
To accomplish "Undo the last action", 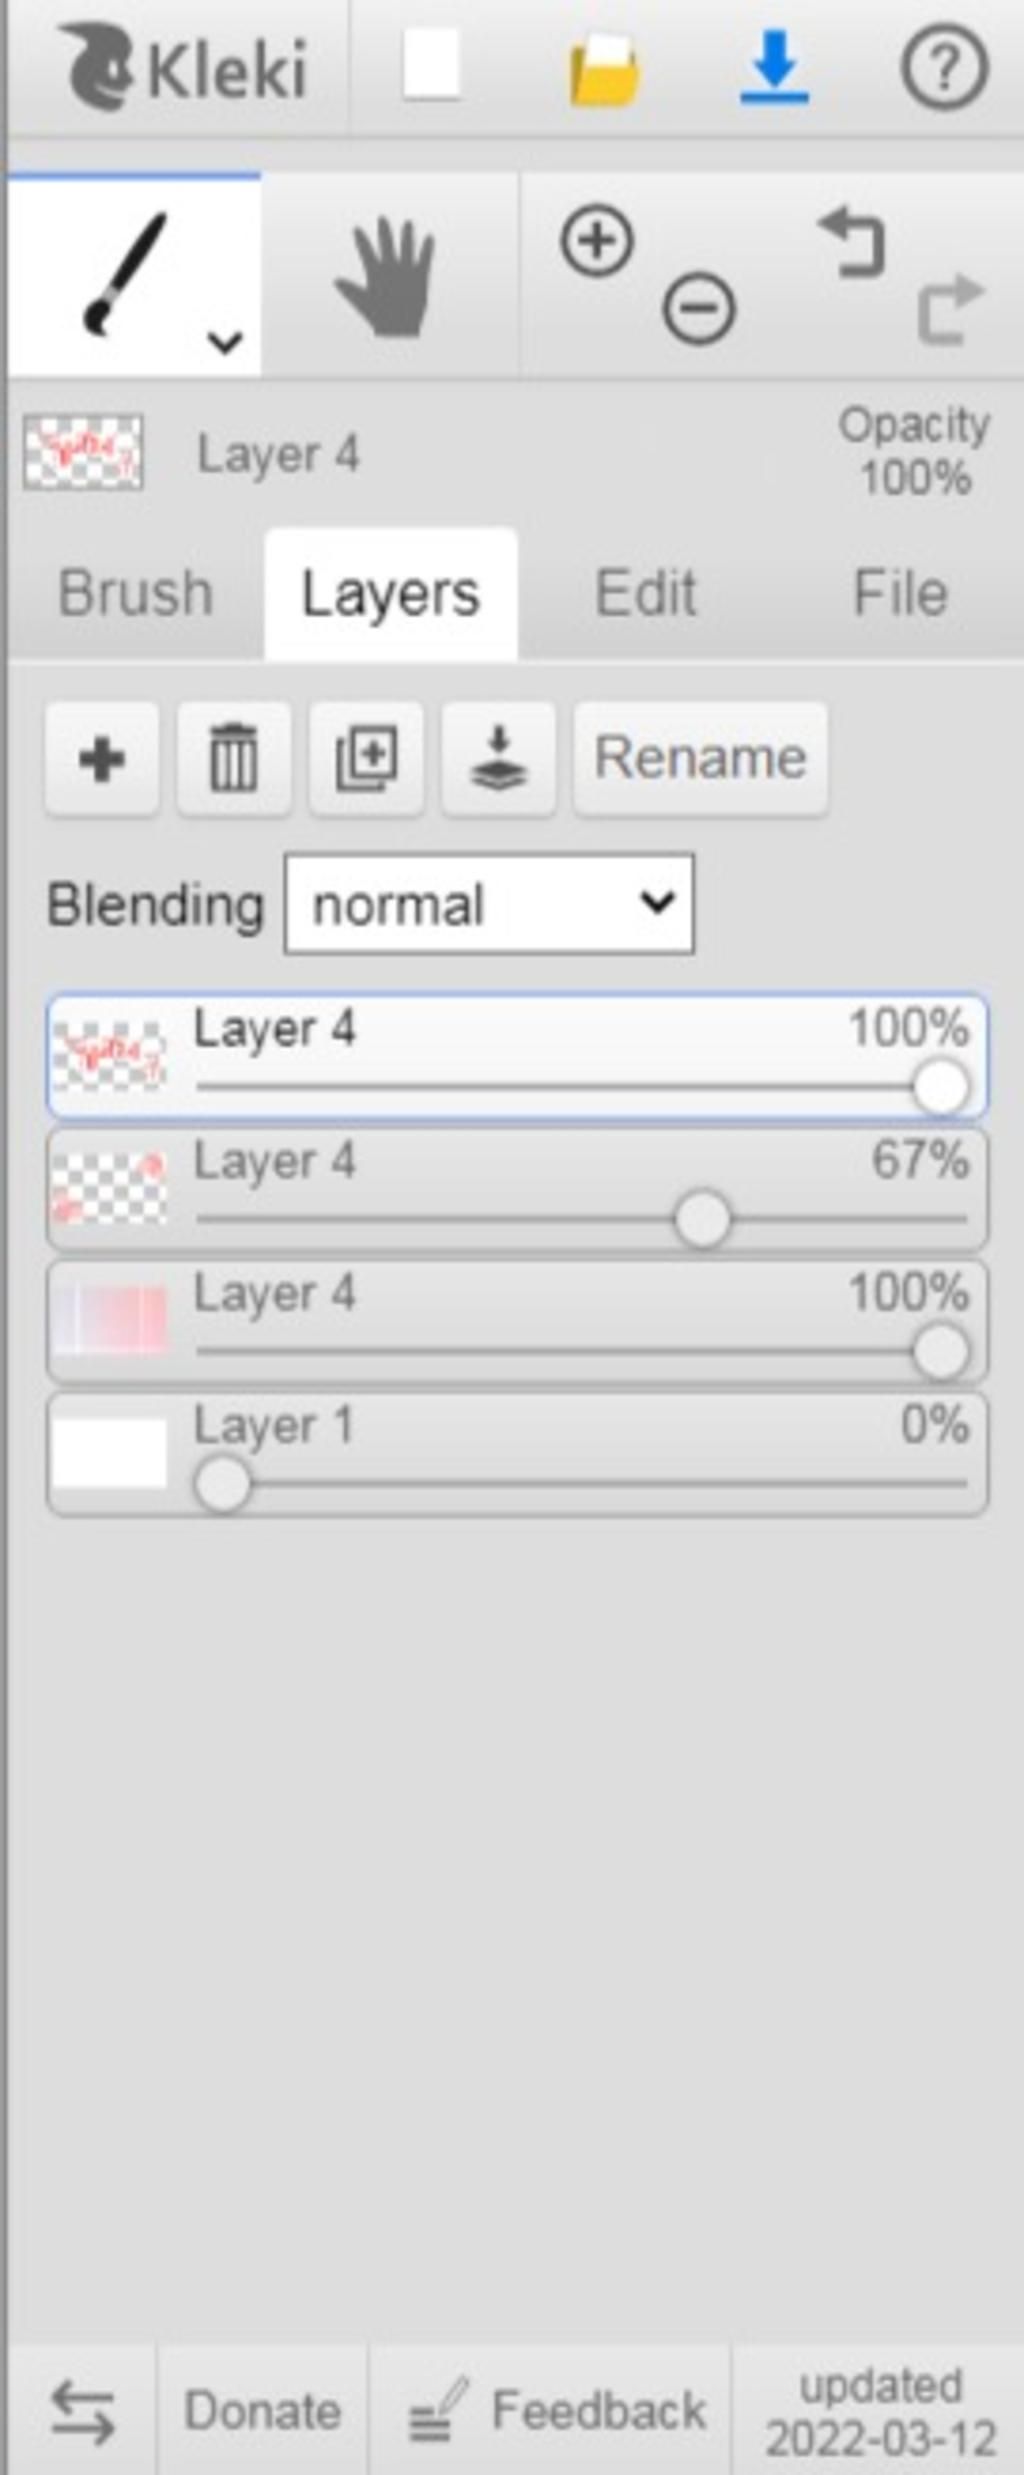I will 853,241.
